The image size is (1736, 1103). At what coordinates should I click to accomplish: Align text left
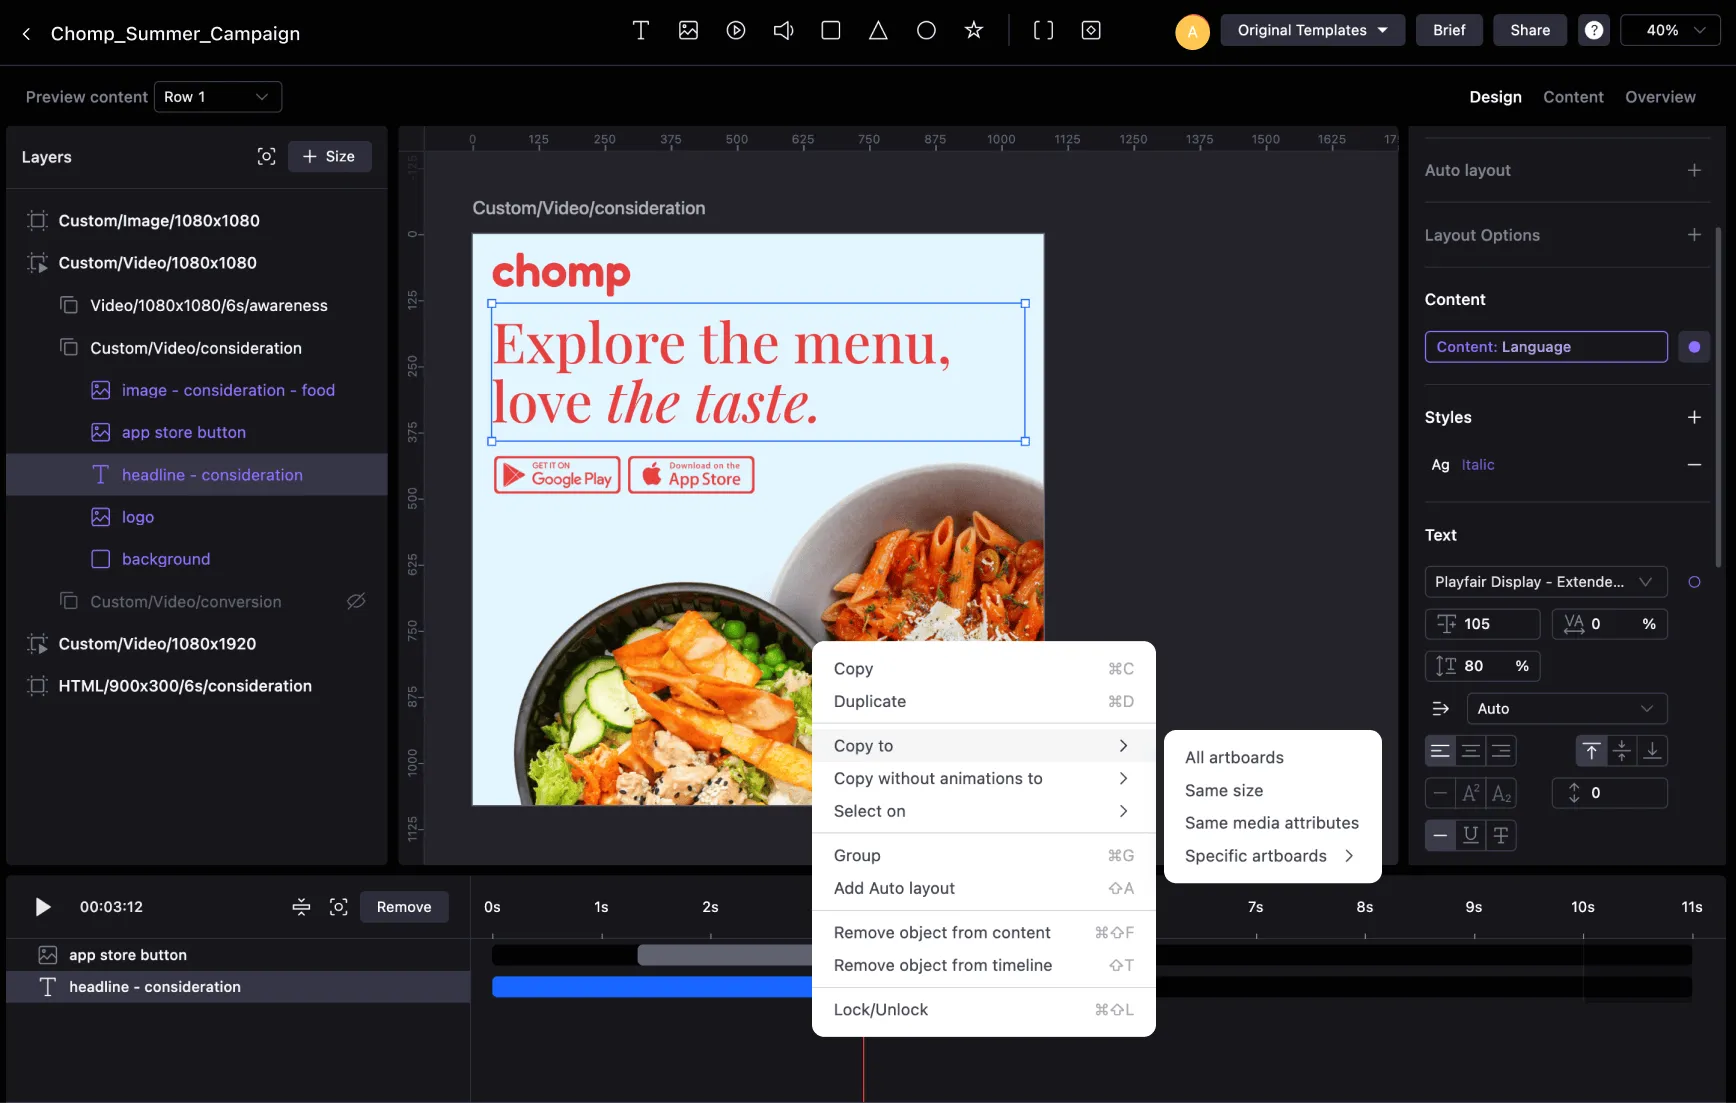click(x=1440, y=751)
